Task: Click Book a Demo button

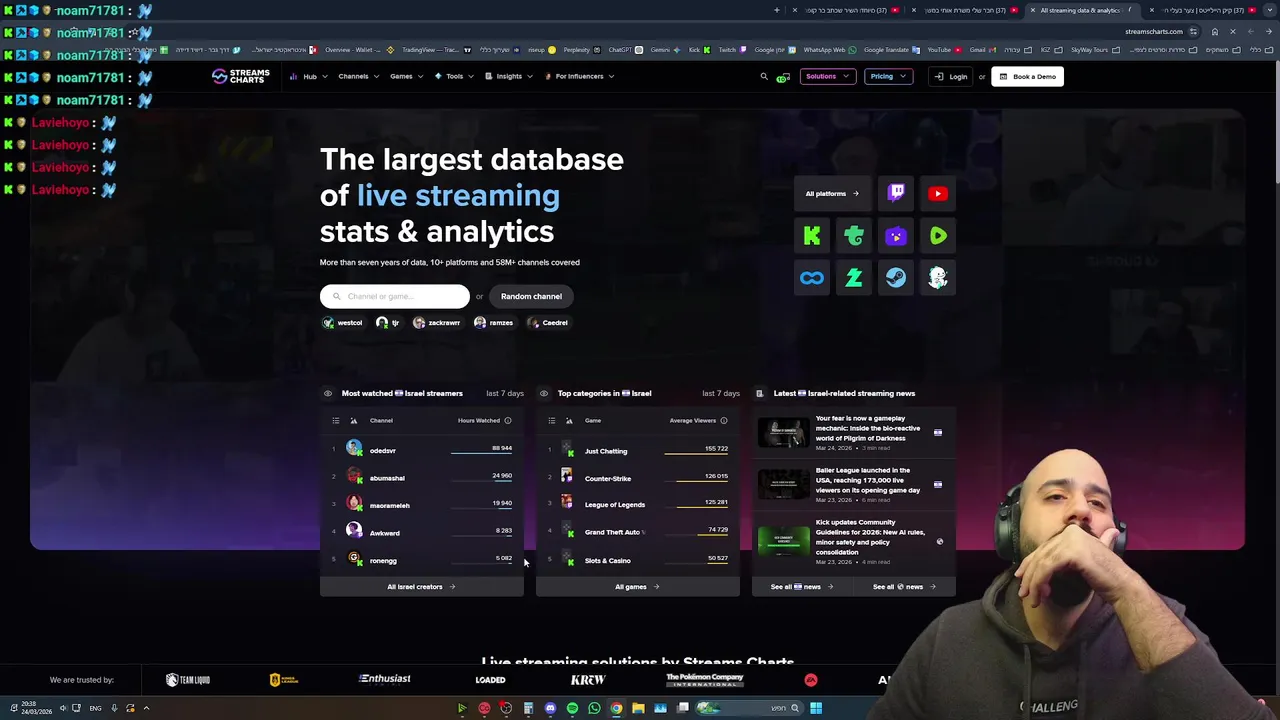Action: click(x=1027, y=76)
